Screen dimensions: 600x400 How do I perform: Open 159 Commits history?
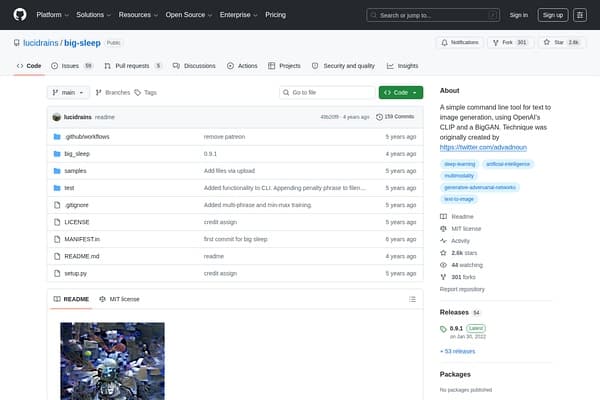[395, 117]
